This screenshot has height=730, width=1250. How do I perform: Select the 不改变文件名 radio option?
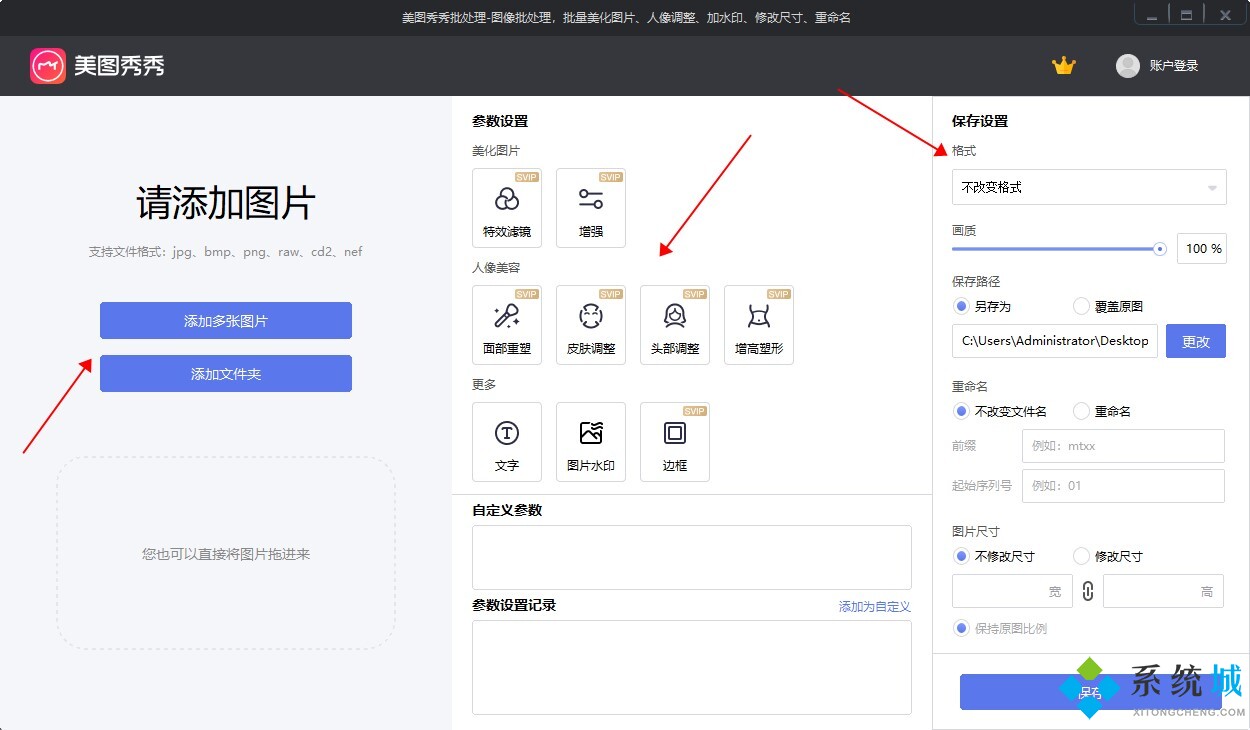1000,411
